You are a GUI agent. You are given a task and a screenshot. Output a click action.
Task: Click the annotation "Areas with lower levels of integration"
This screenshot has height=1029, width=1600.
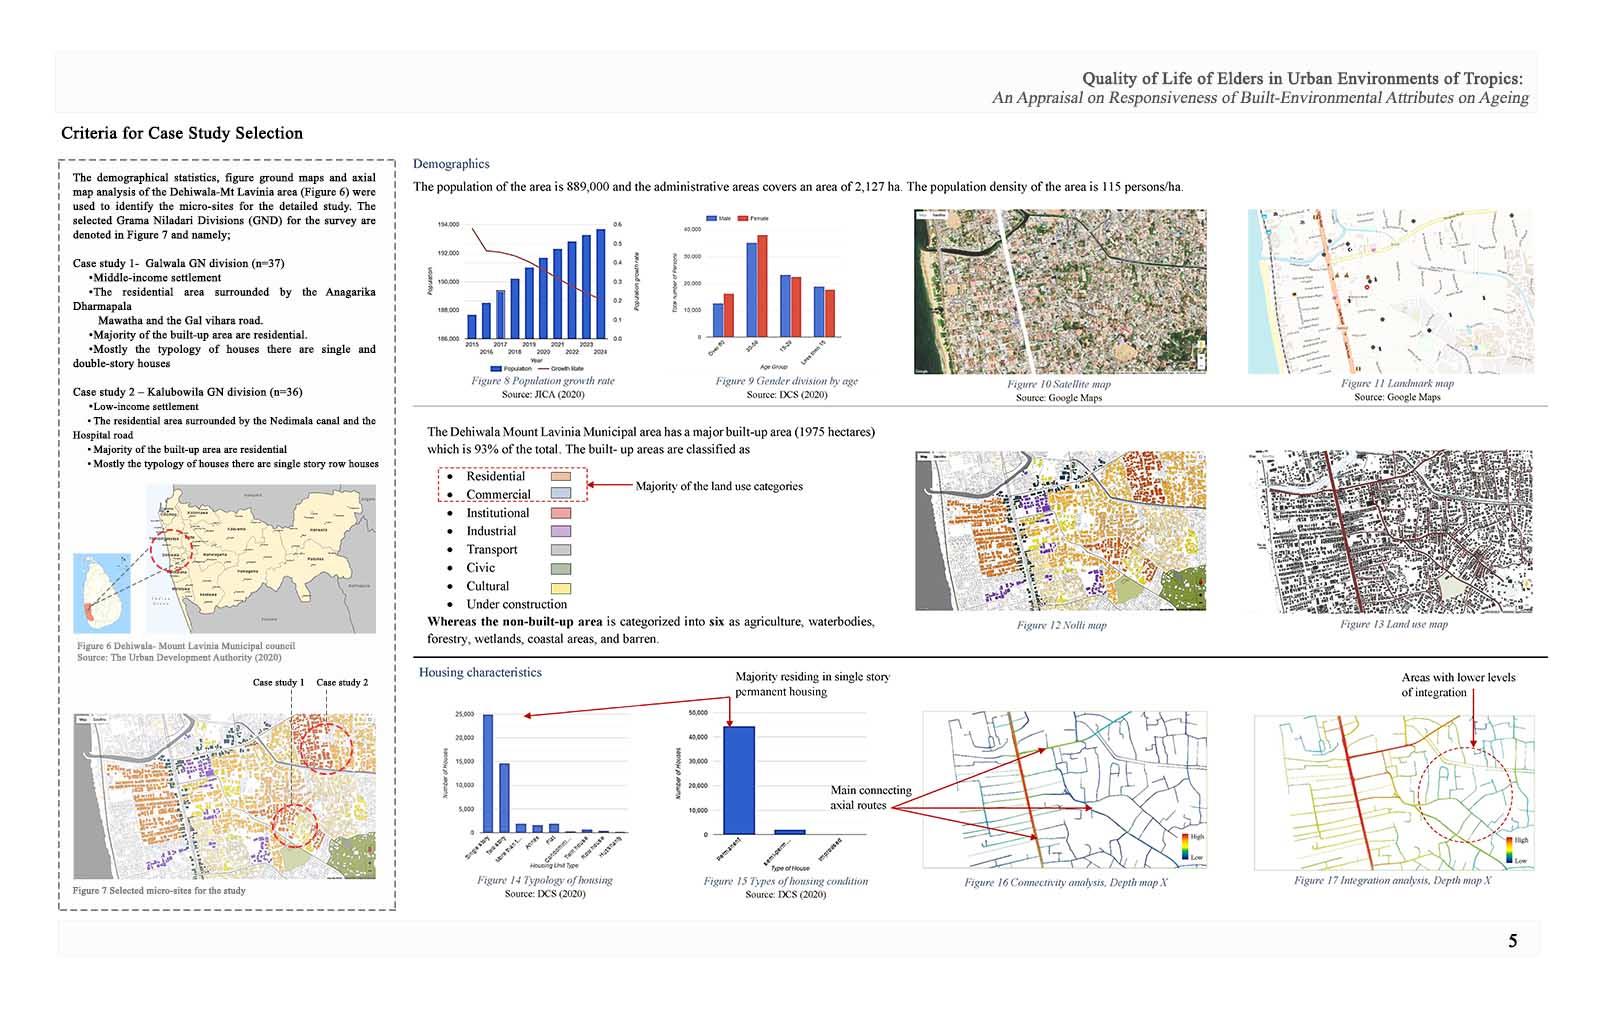[1458, 685]
